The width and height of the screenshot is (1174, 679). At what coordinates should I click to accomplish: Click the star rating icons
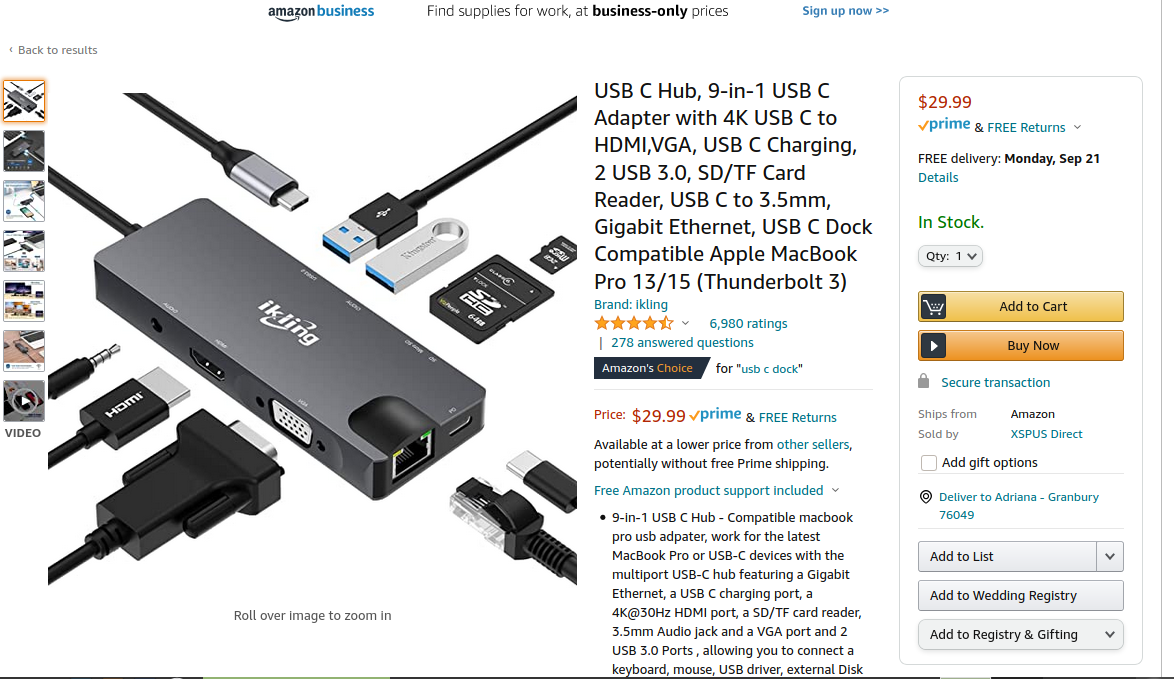pyautogui.click(x=633, y=323)
